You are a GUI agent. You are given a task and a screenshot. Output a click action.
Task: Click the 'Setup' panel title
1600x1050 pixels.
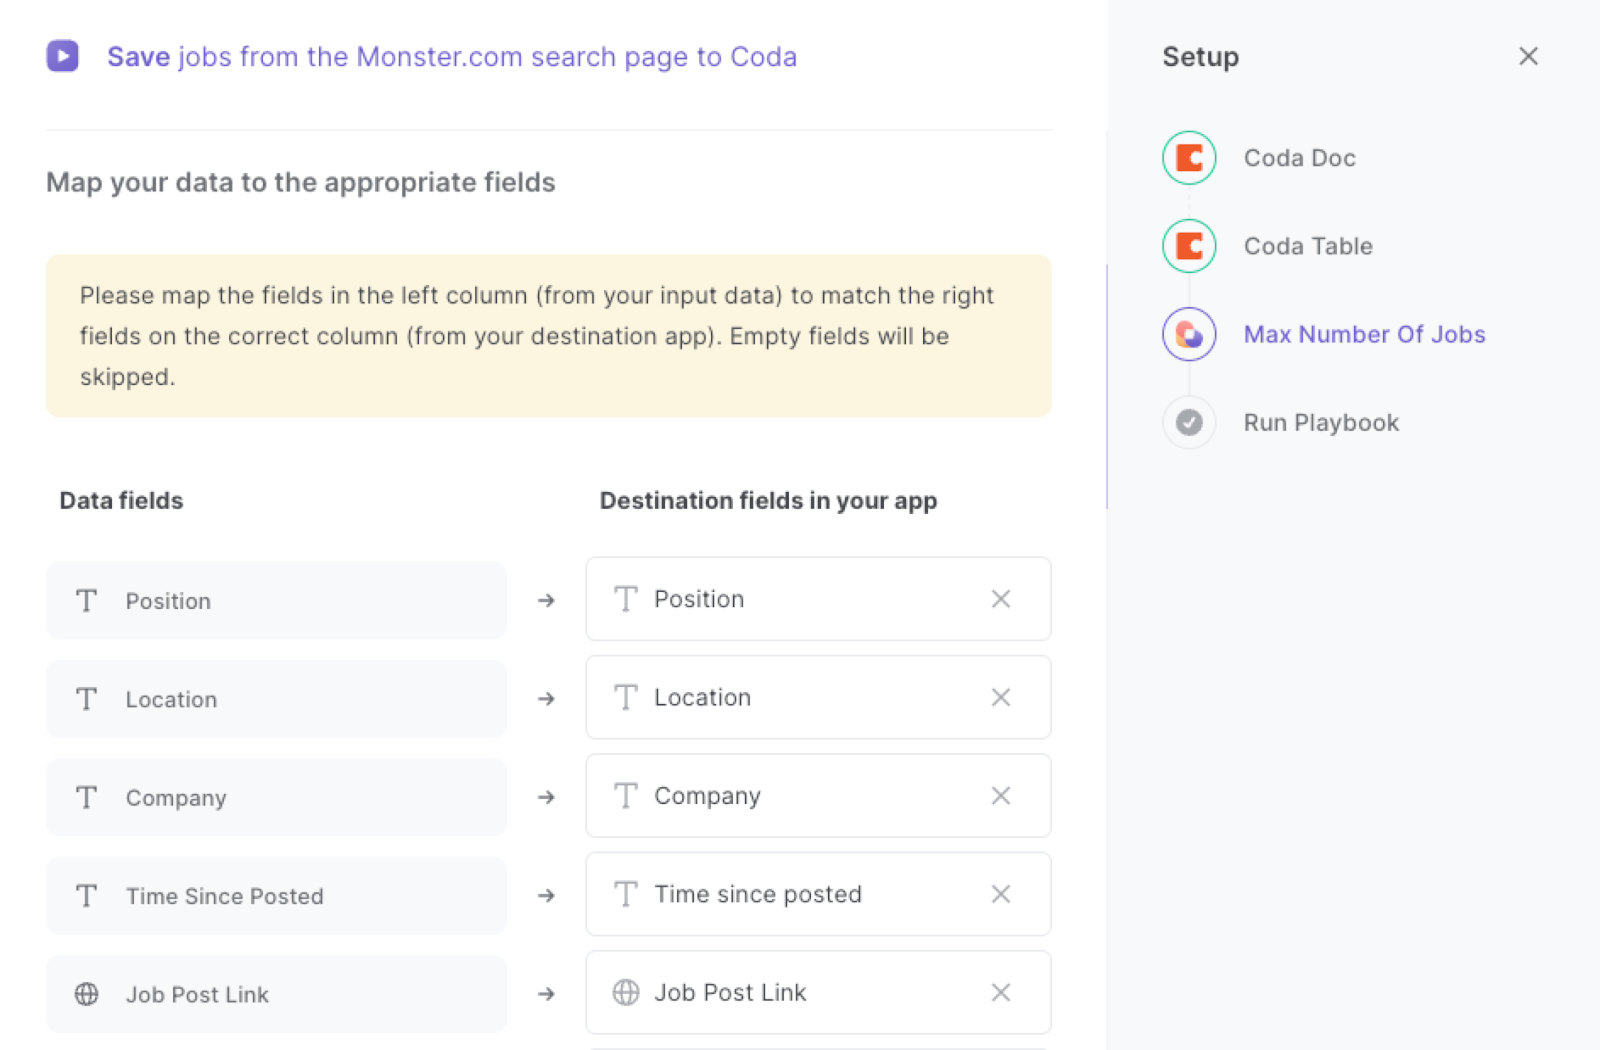click(1200, 57)
